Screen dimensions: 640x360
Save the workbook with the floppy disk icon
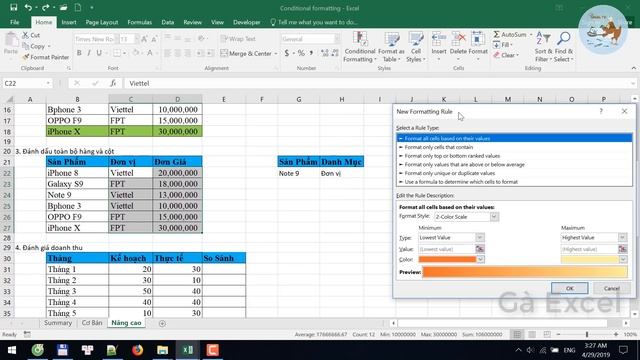coord(13,7)
